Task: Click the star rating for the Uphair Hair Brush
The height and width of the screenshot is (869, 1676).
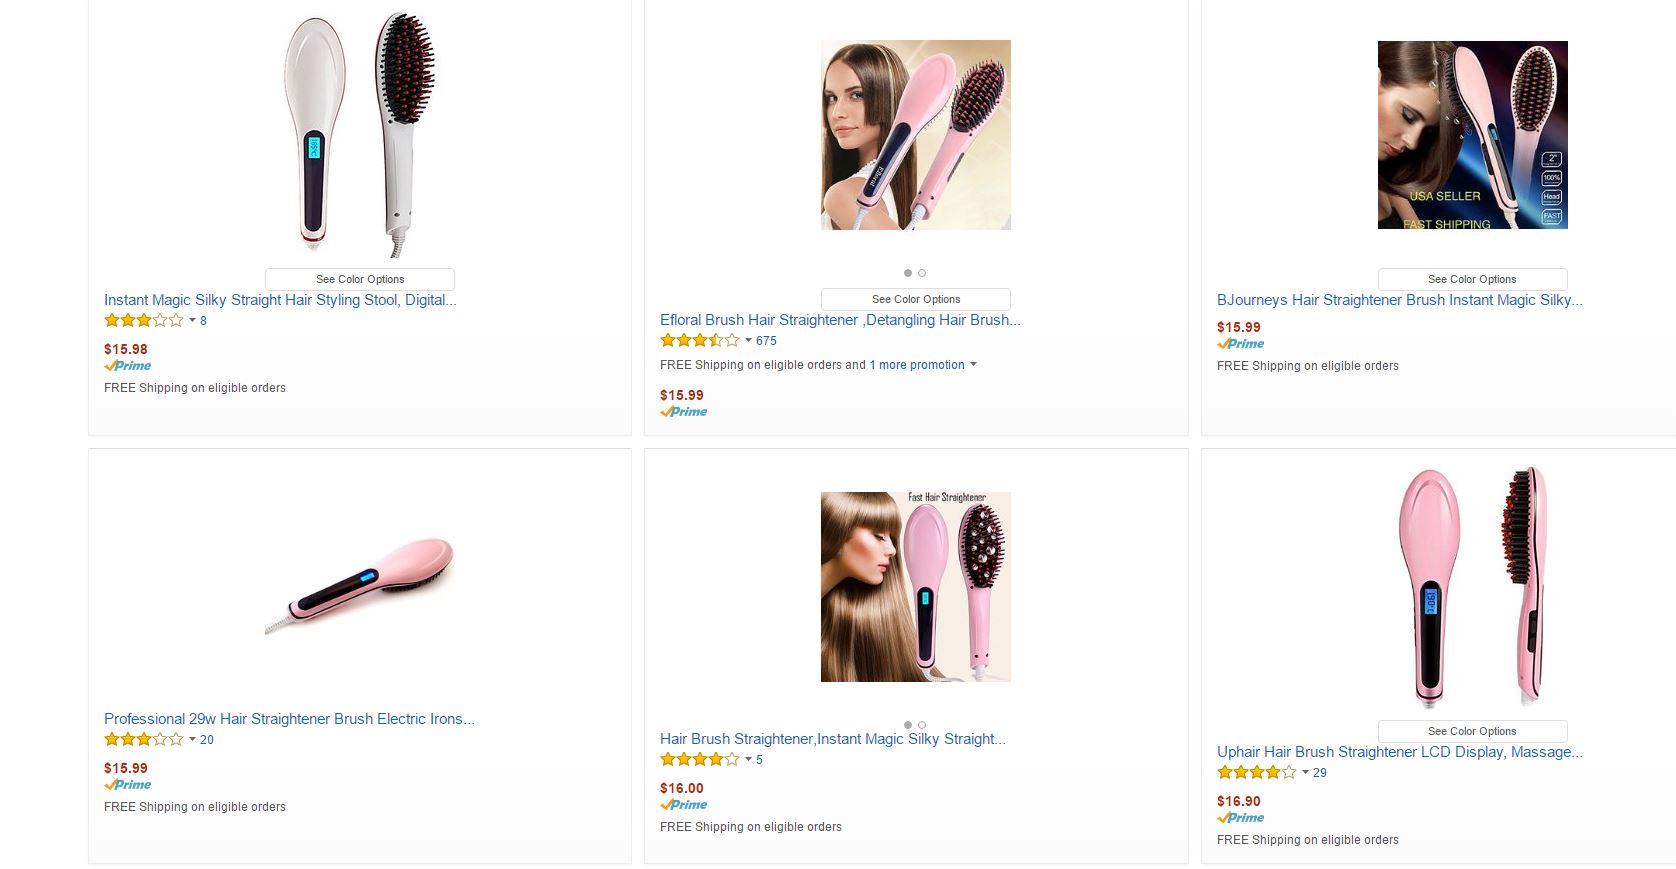Action: tap(1256, 773)
